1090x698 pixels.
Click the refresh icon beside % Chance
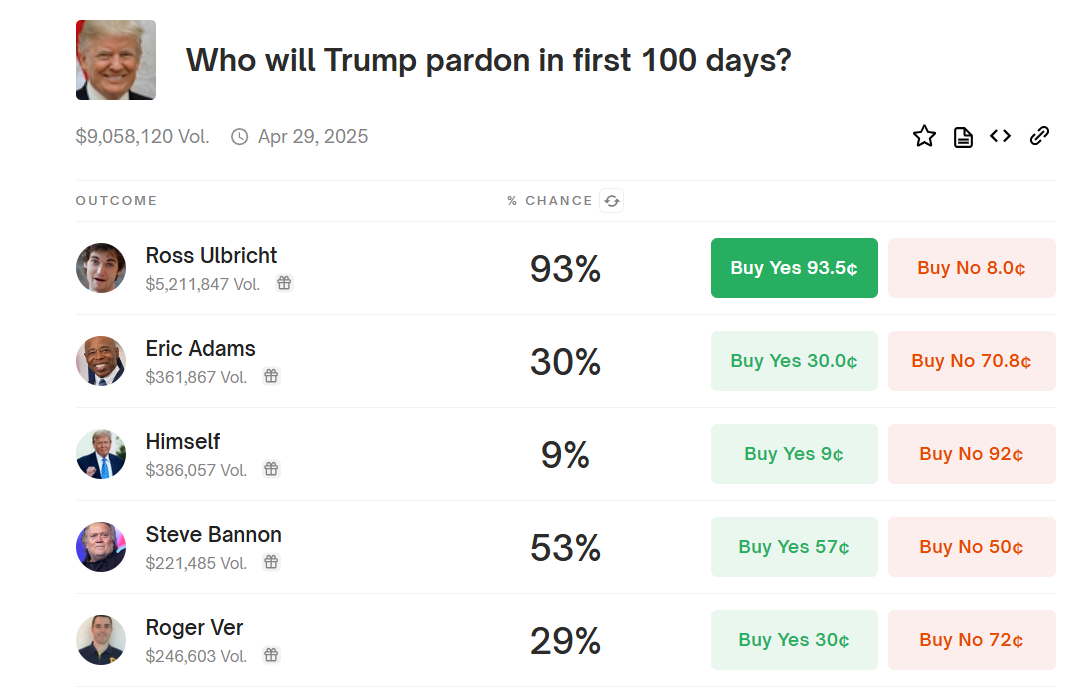point(612,201)
